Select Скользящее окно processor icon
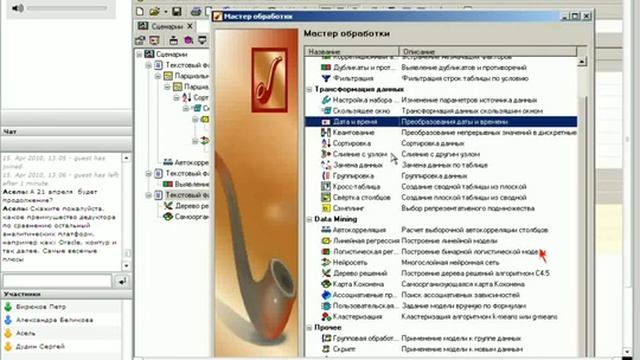Screen dimensions: 640x360 point(326,111)
